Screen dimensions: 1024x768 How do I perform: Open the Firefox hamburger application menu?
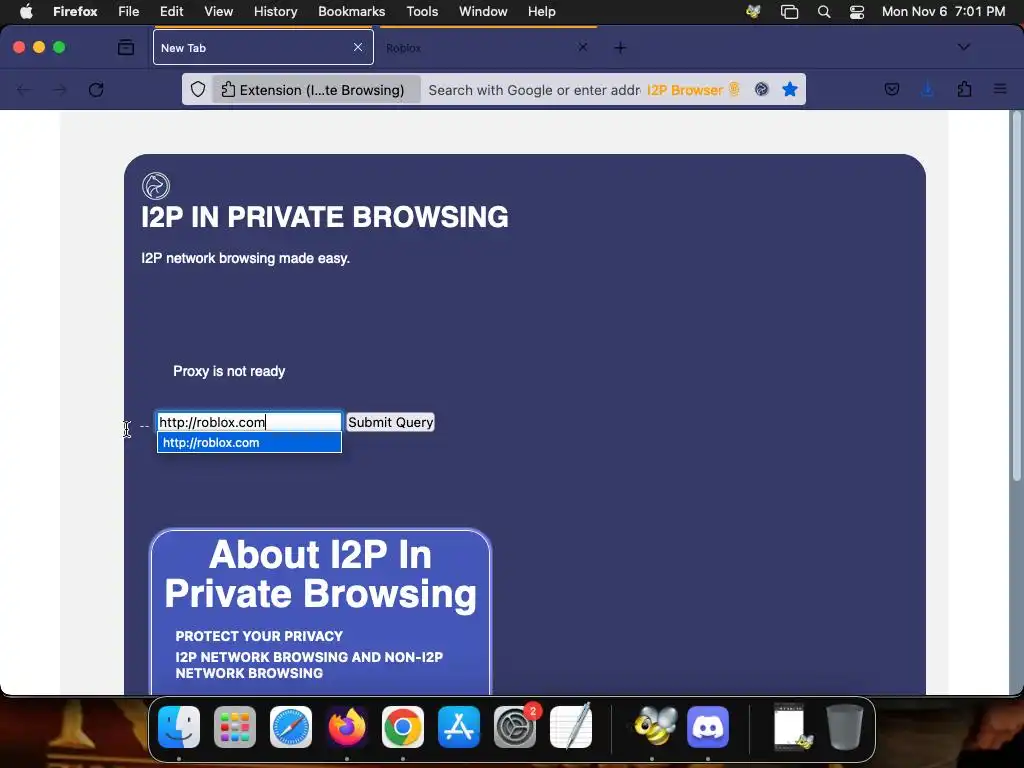pos(1000,89)
